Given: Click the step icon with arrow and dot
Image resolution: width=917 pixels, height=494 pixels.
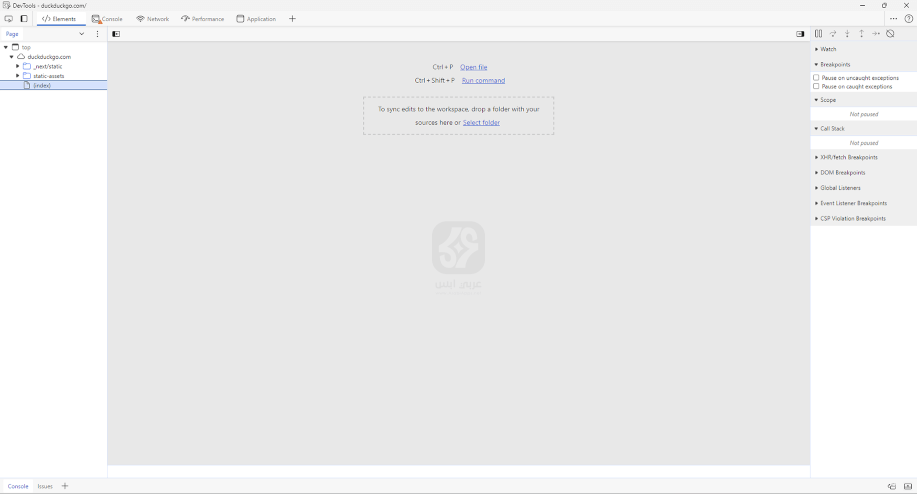Looking at the screenshot, I should (x=876, y=34).
